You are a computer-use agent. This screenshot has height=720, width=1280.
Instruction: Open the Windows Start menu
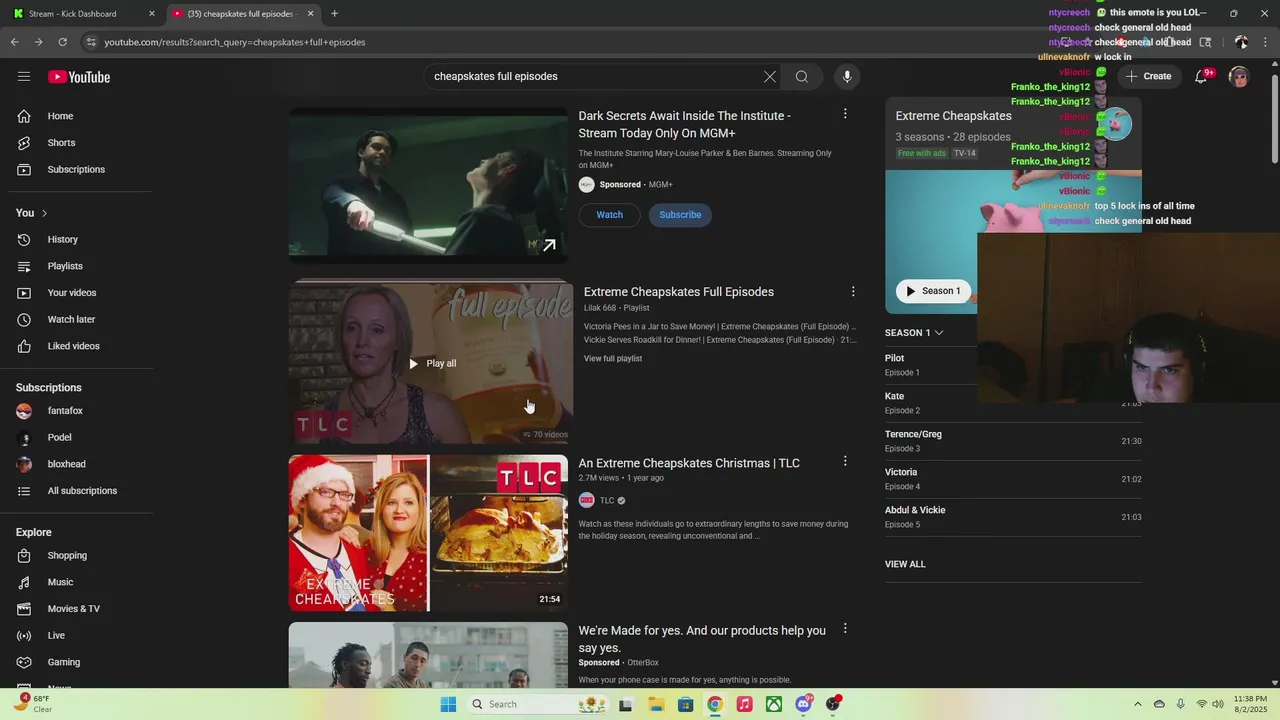pyautogui.click(x=449, y=704)
